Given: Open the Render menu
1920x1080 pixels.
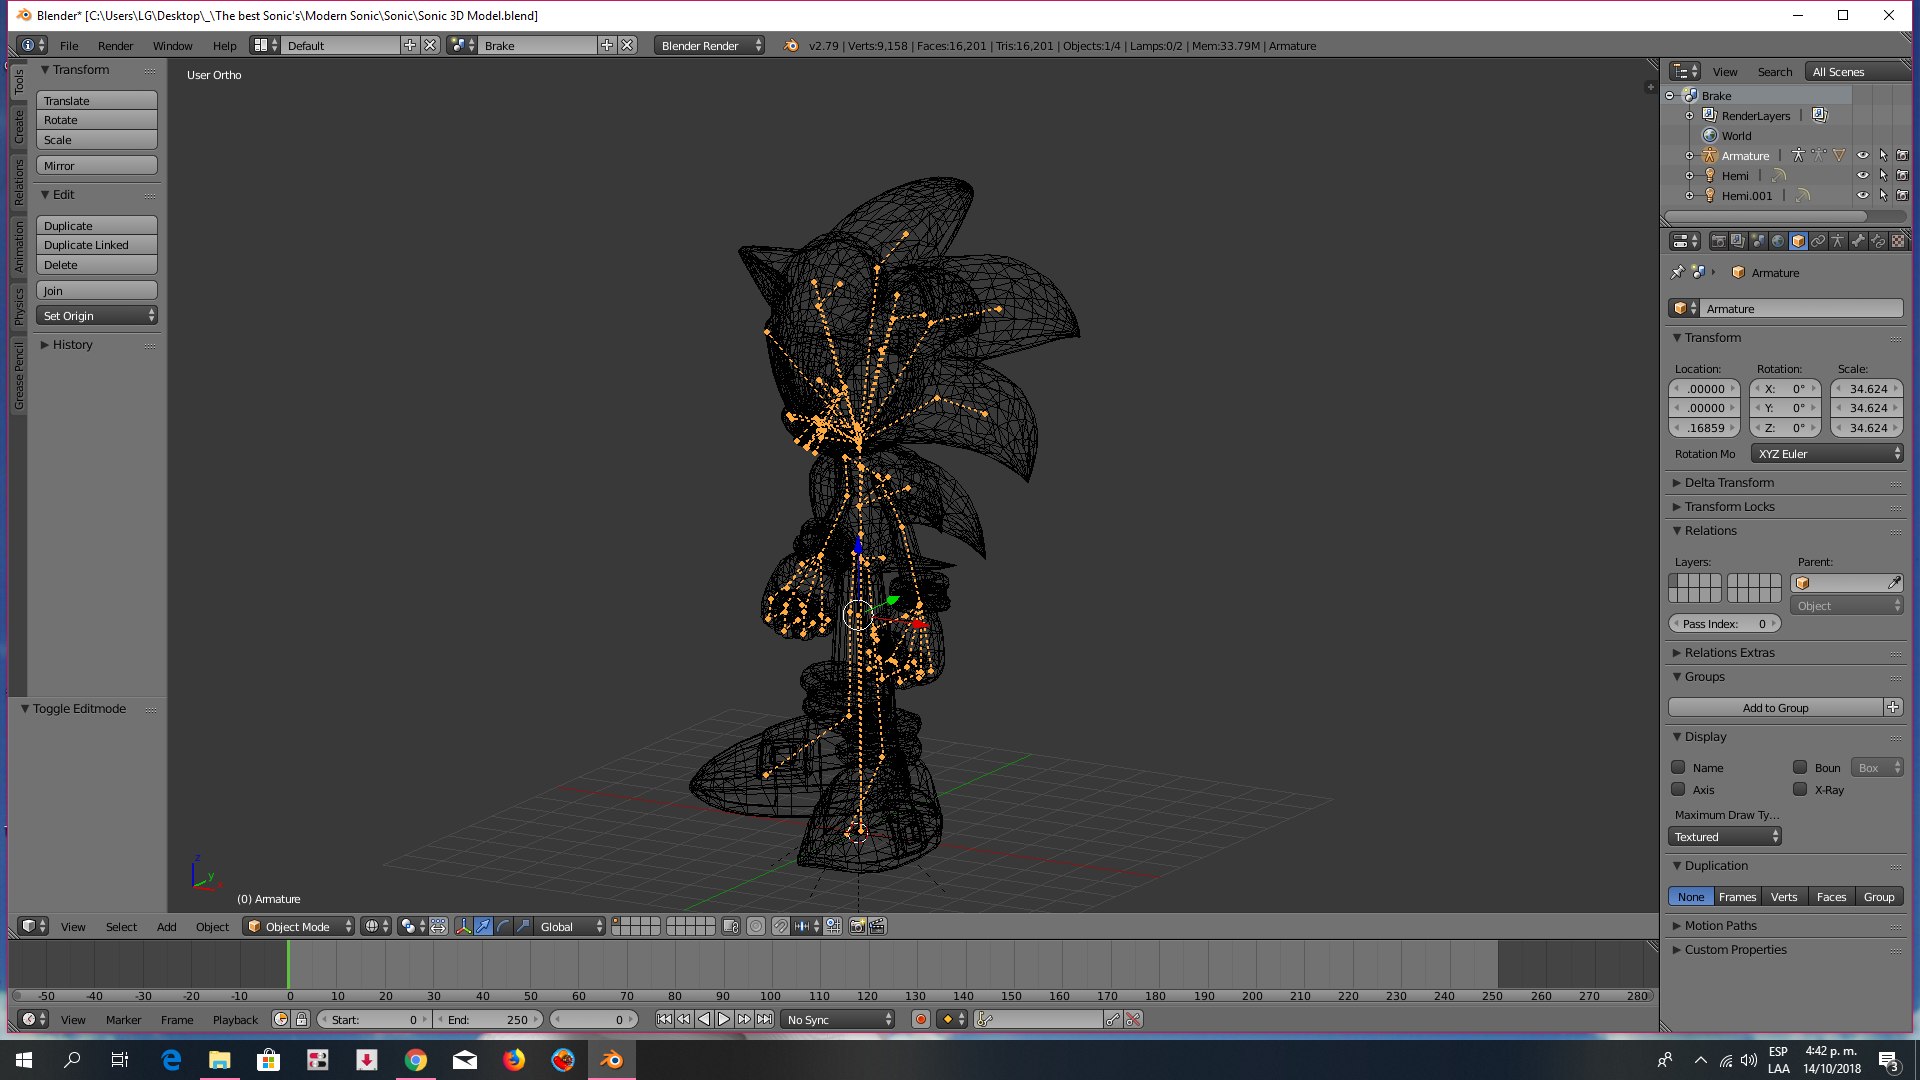Looking at the screenshot, I should pyautogui.click(x=115, y=46).
